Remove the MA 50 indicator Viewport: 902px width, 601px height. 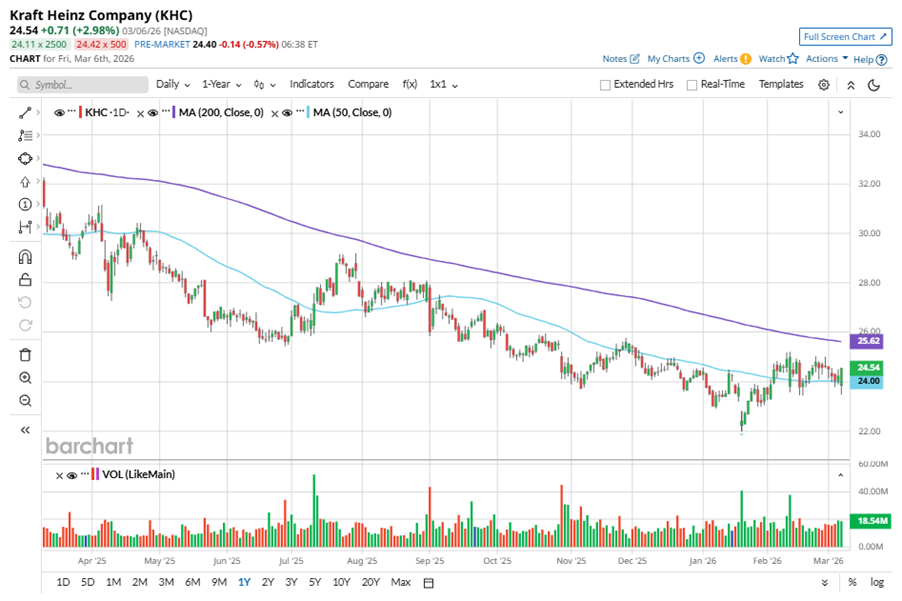275,113
